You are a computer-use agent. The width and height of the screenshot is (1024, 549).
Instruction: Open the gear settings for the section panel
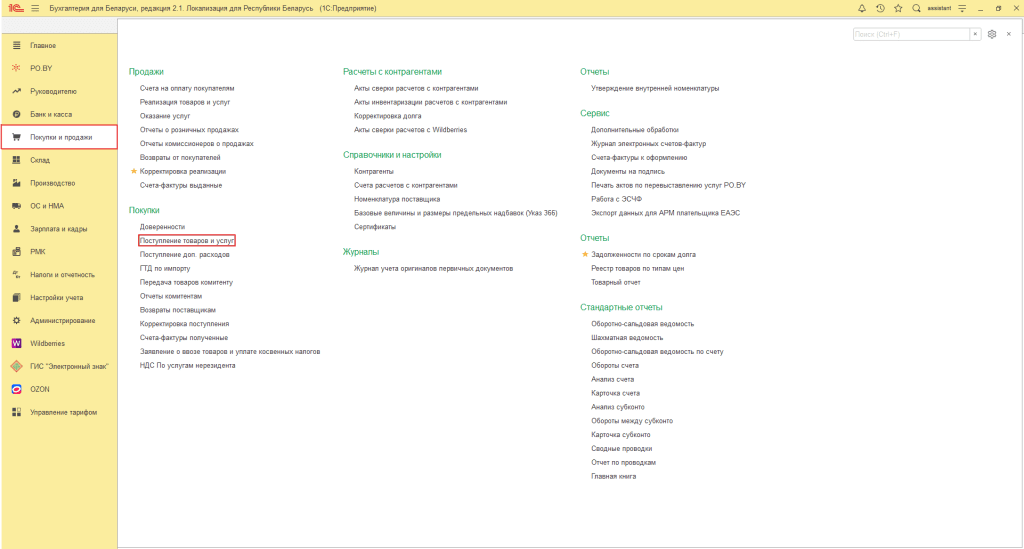992,34
